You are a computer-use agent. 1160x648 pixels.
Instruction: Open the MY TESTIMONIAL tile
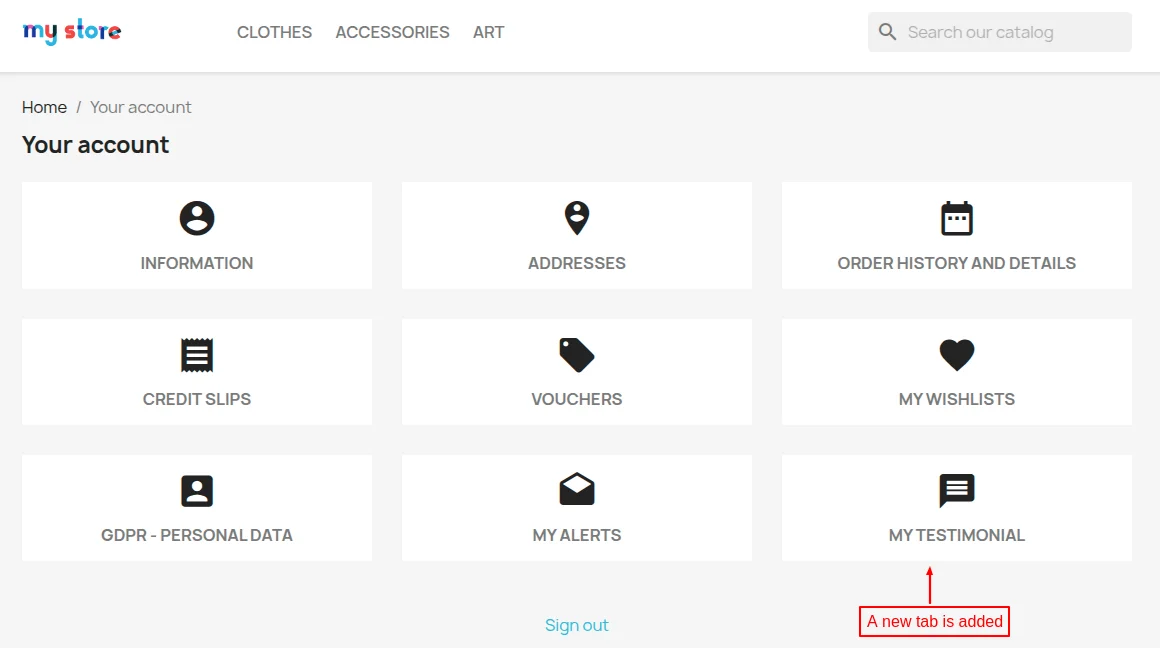pos(956,507)
